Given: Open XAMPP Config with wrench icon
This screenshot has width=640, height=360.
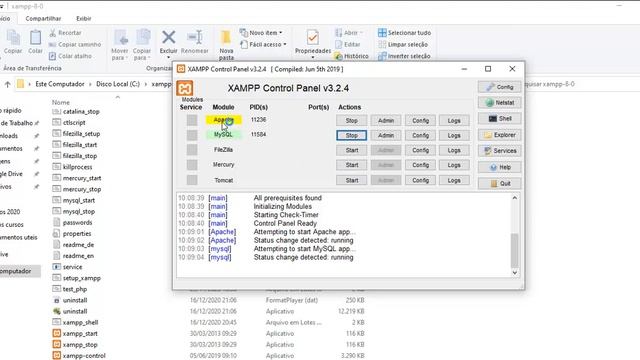Looking at the screenshot, I should tap(499, 87).
